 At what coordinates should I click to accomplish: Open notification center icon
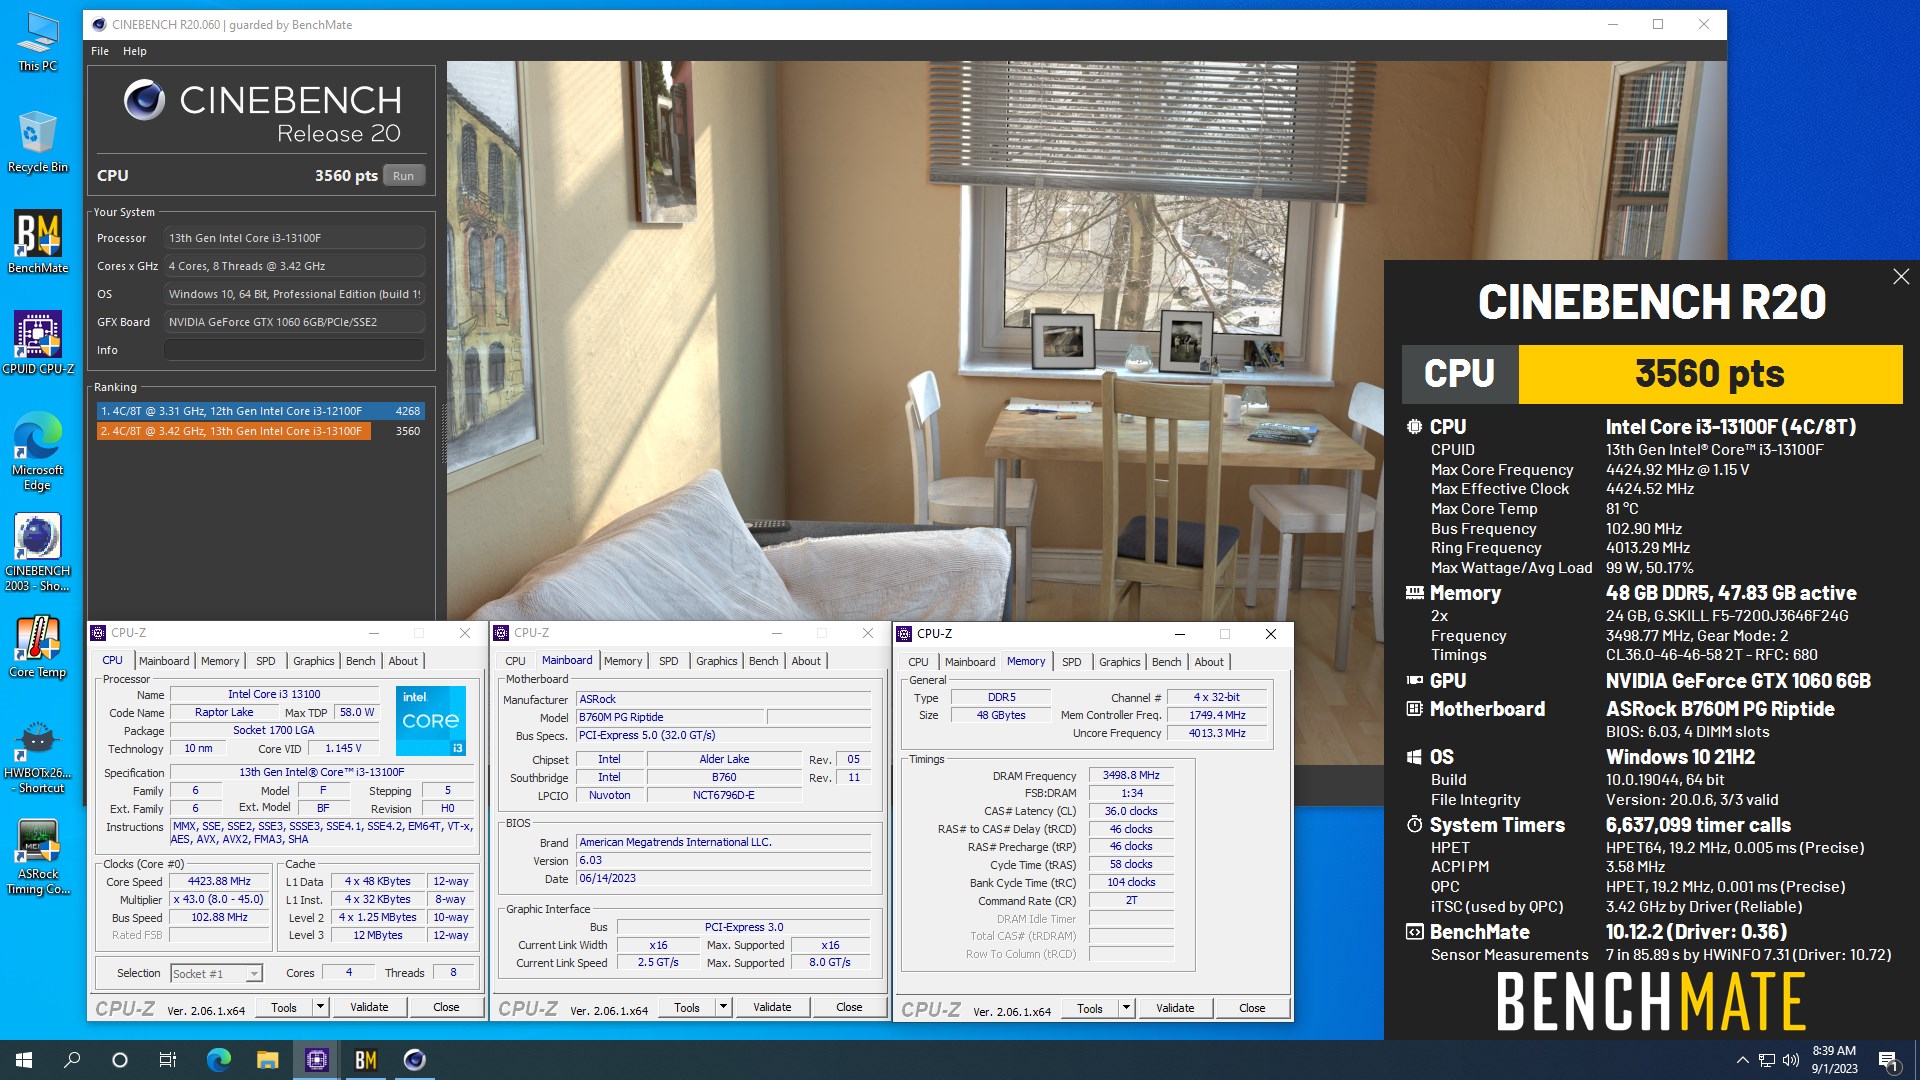pyautogui.click(x=1888, y=1060)
